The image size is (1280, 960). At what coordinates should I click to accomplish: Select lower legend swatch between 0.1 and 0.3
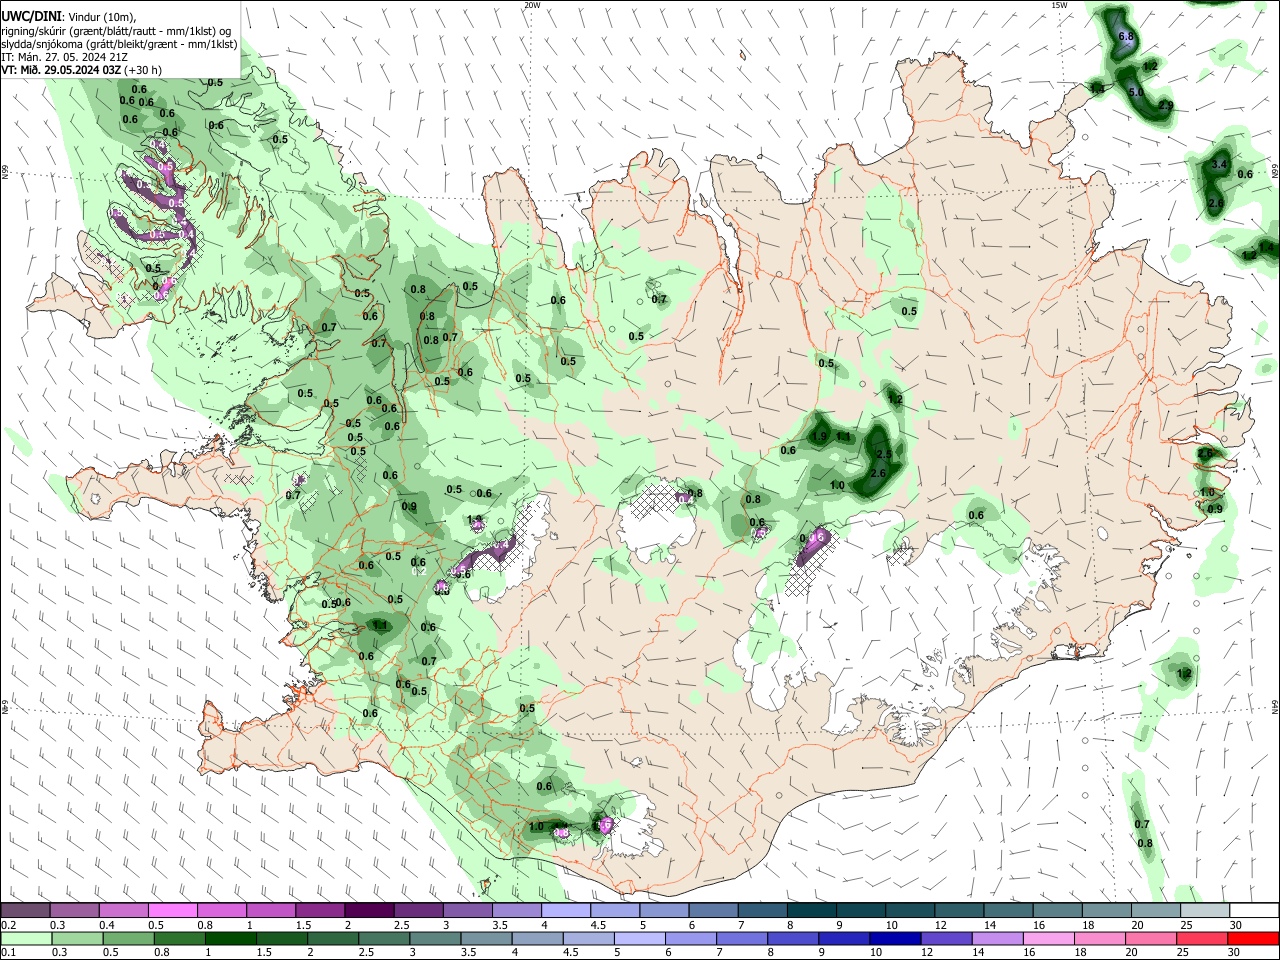(x=26, y=938)
